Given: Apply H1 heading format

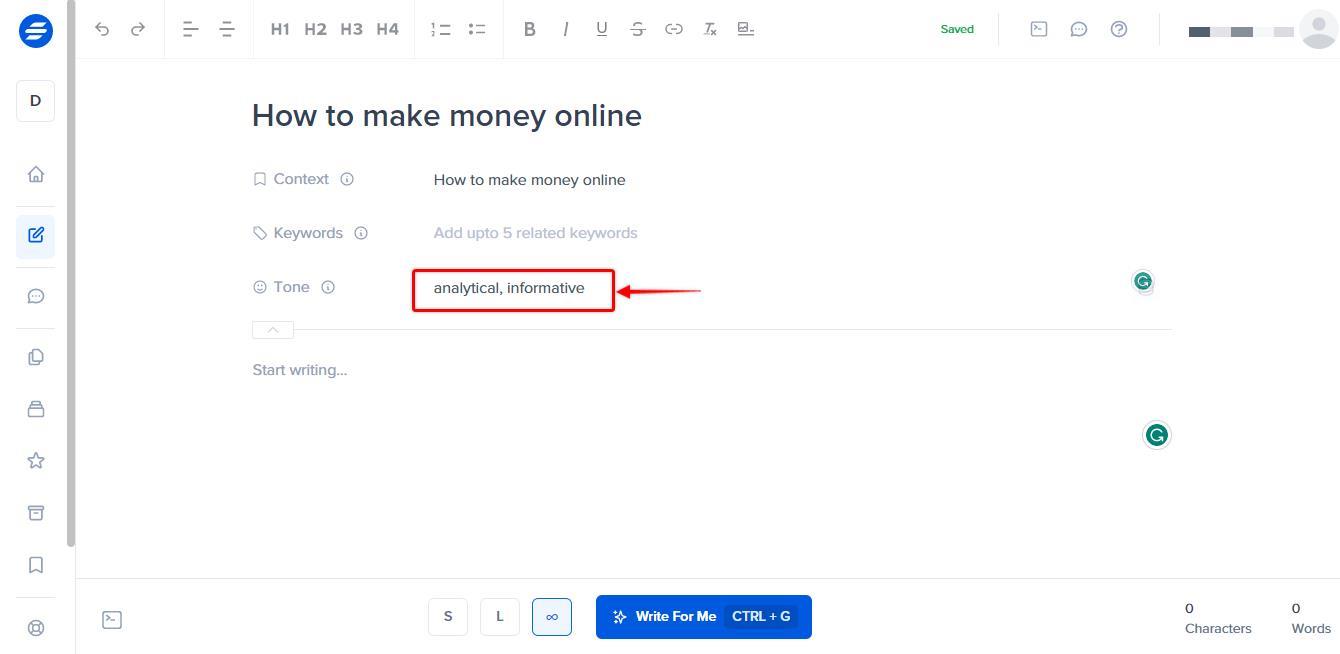Looking at the screenshot, I should [280, 29].
